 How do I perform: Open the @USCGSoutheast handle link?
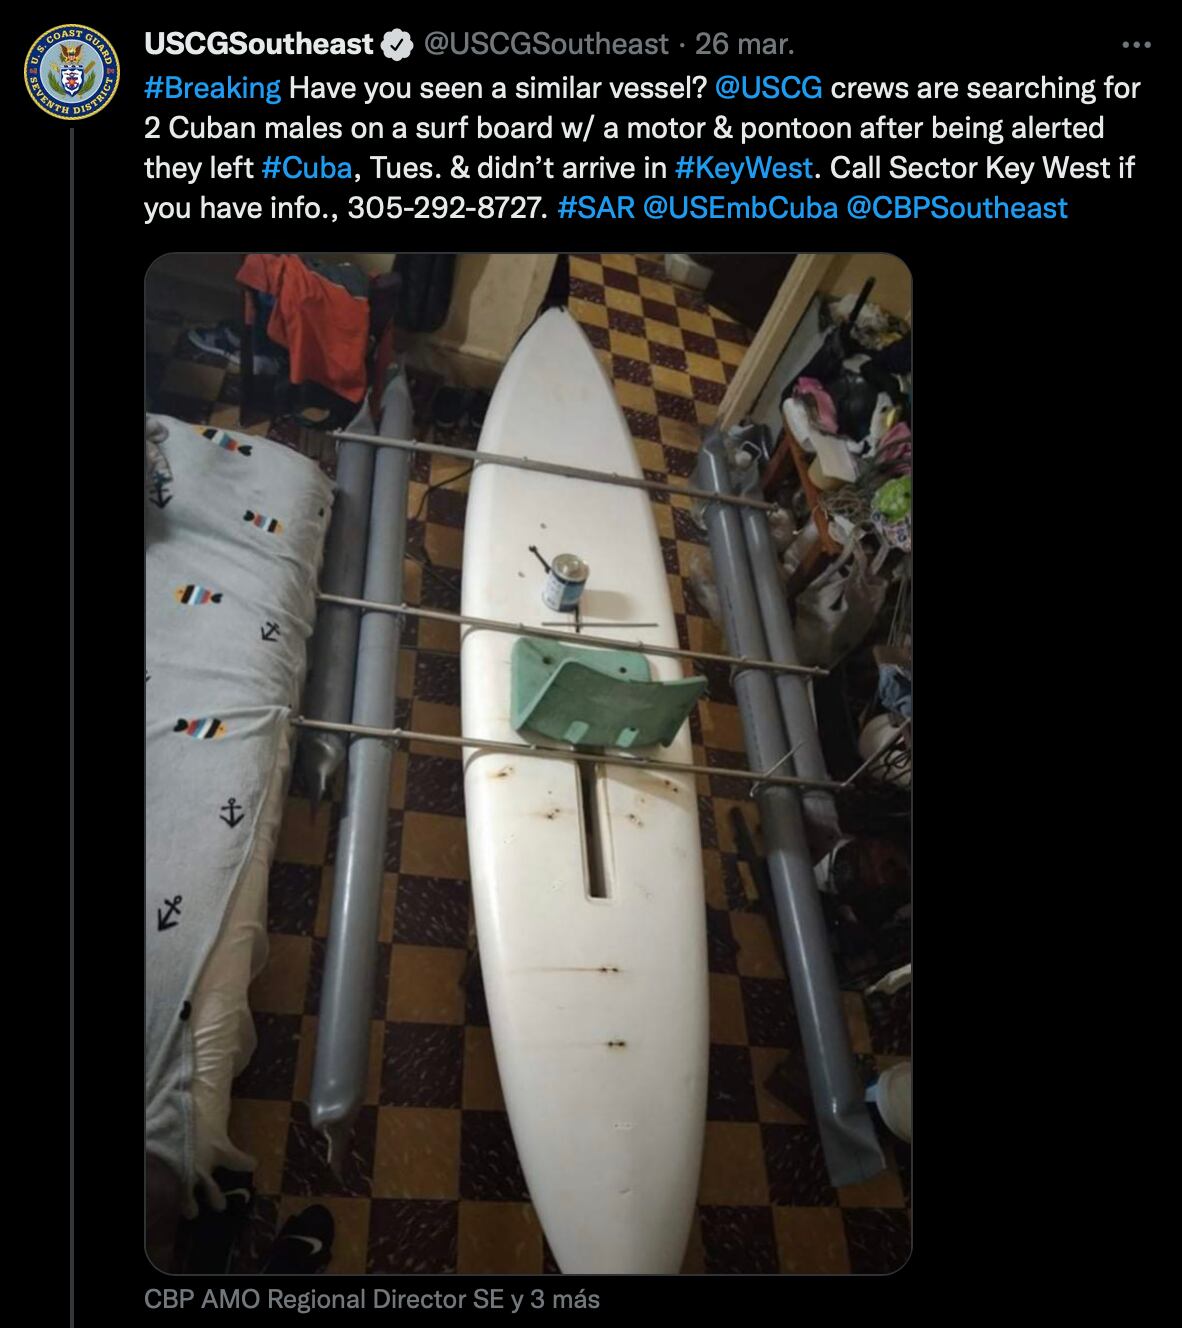(546, 44)
